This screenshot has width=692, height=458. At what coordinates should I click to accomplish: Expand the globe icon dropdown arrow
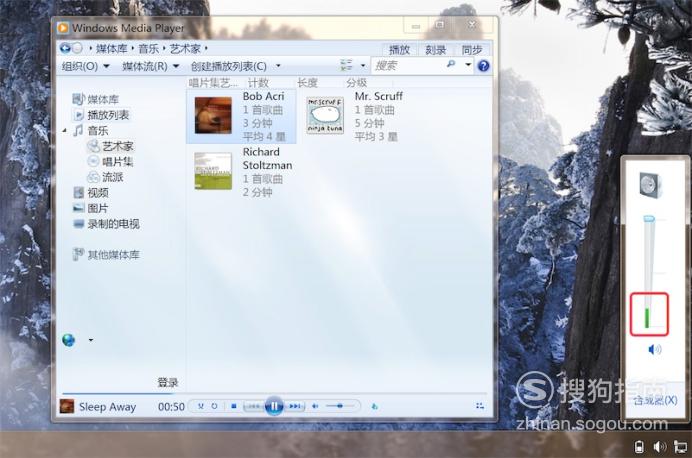pos(90,340)
